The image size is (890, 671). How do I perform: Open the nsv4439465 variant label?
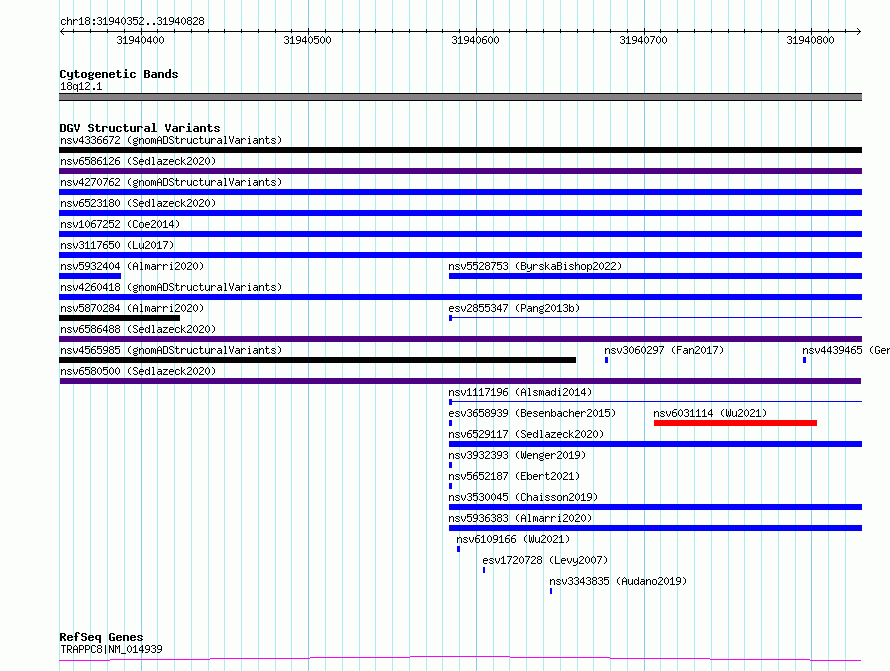coord(846,350)
